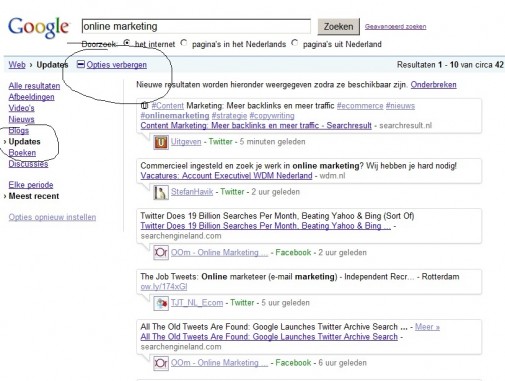
Task: Pause live results with Onderbreken link
Action: pos(433,85)
